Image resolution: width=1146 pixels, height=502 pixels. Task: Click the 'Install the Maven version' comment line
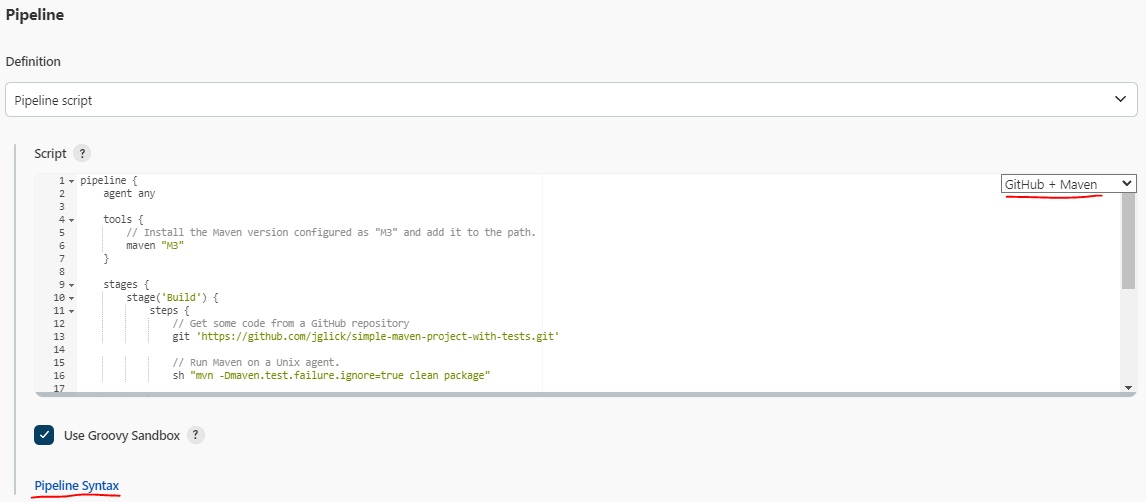click(331, 232)
